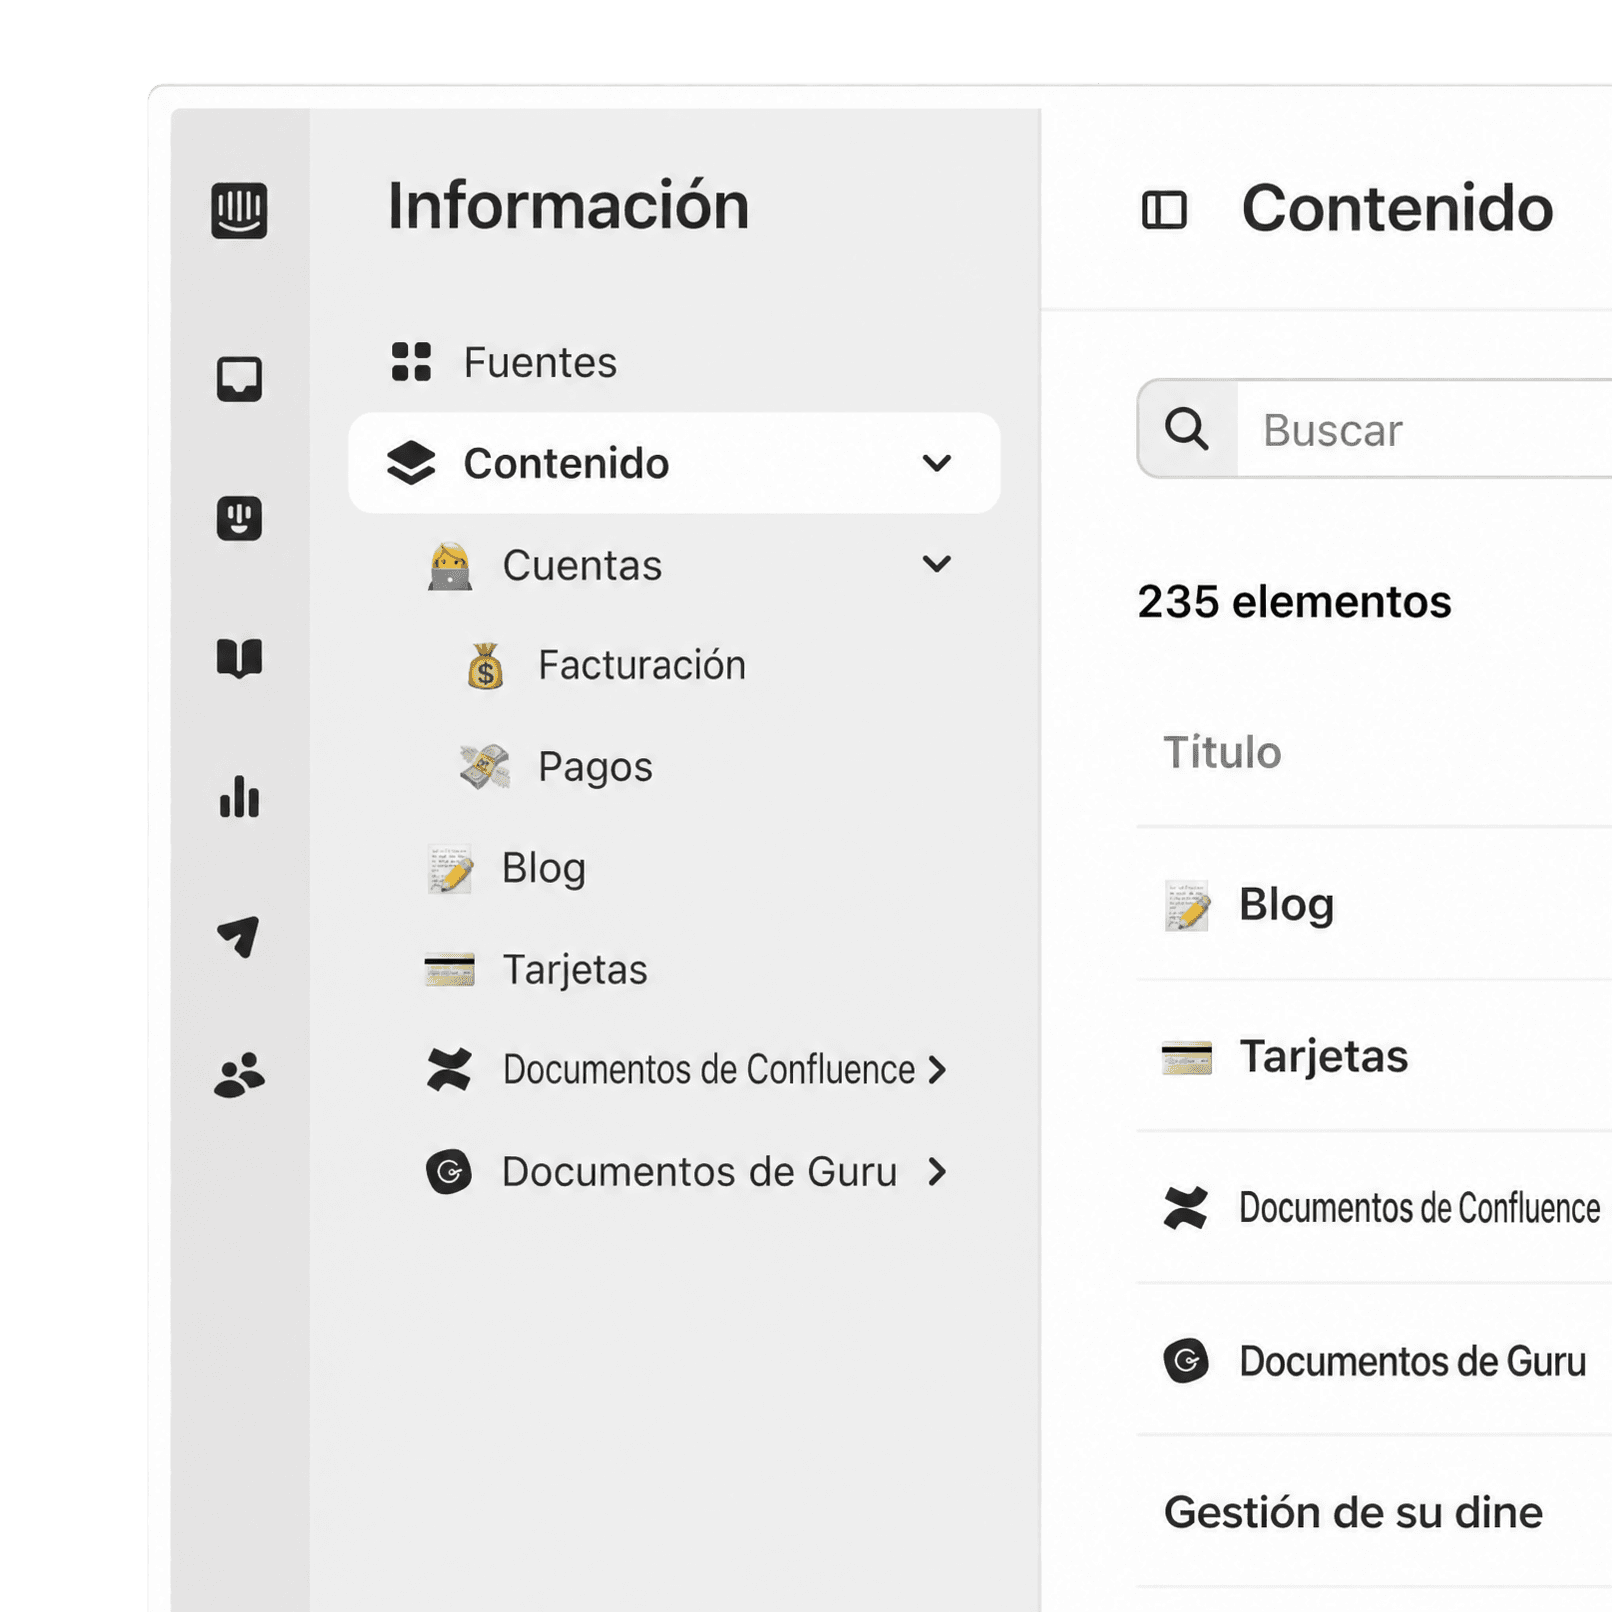Screen dimensions: 1612x1612
Task: Click the Guru logo in content list
Action: coord(1186,1361)
